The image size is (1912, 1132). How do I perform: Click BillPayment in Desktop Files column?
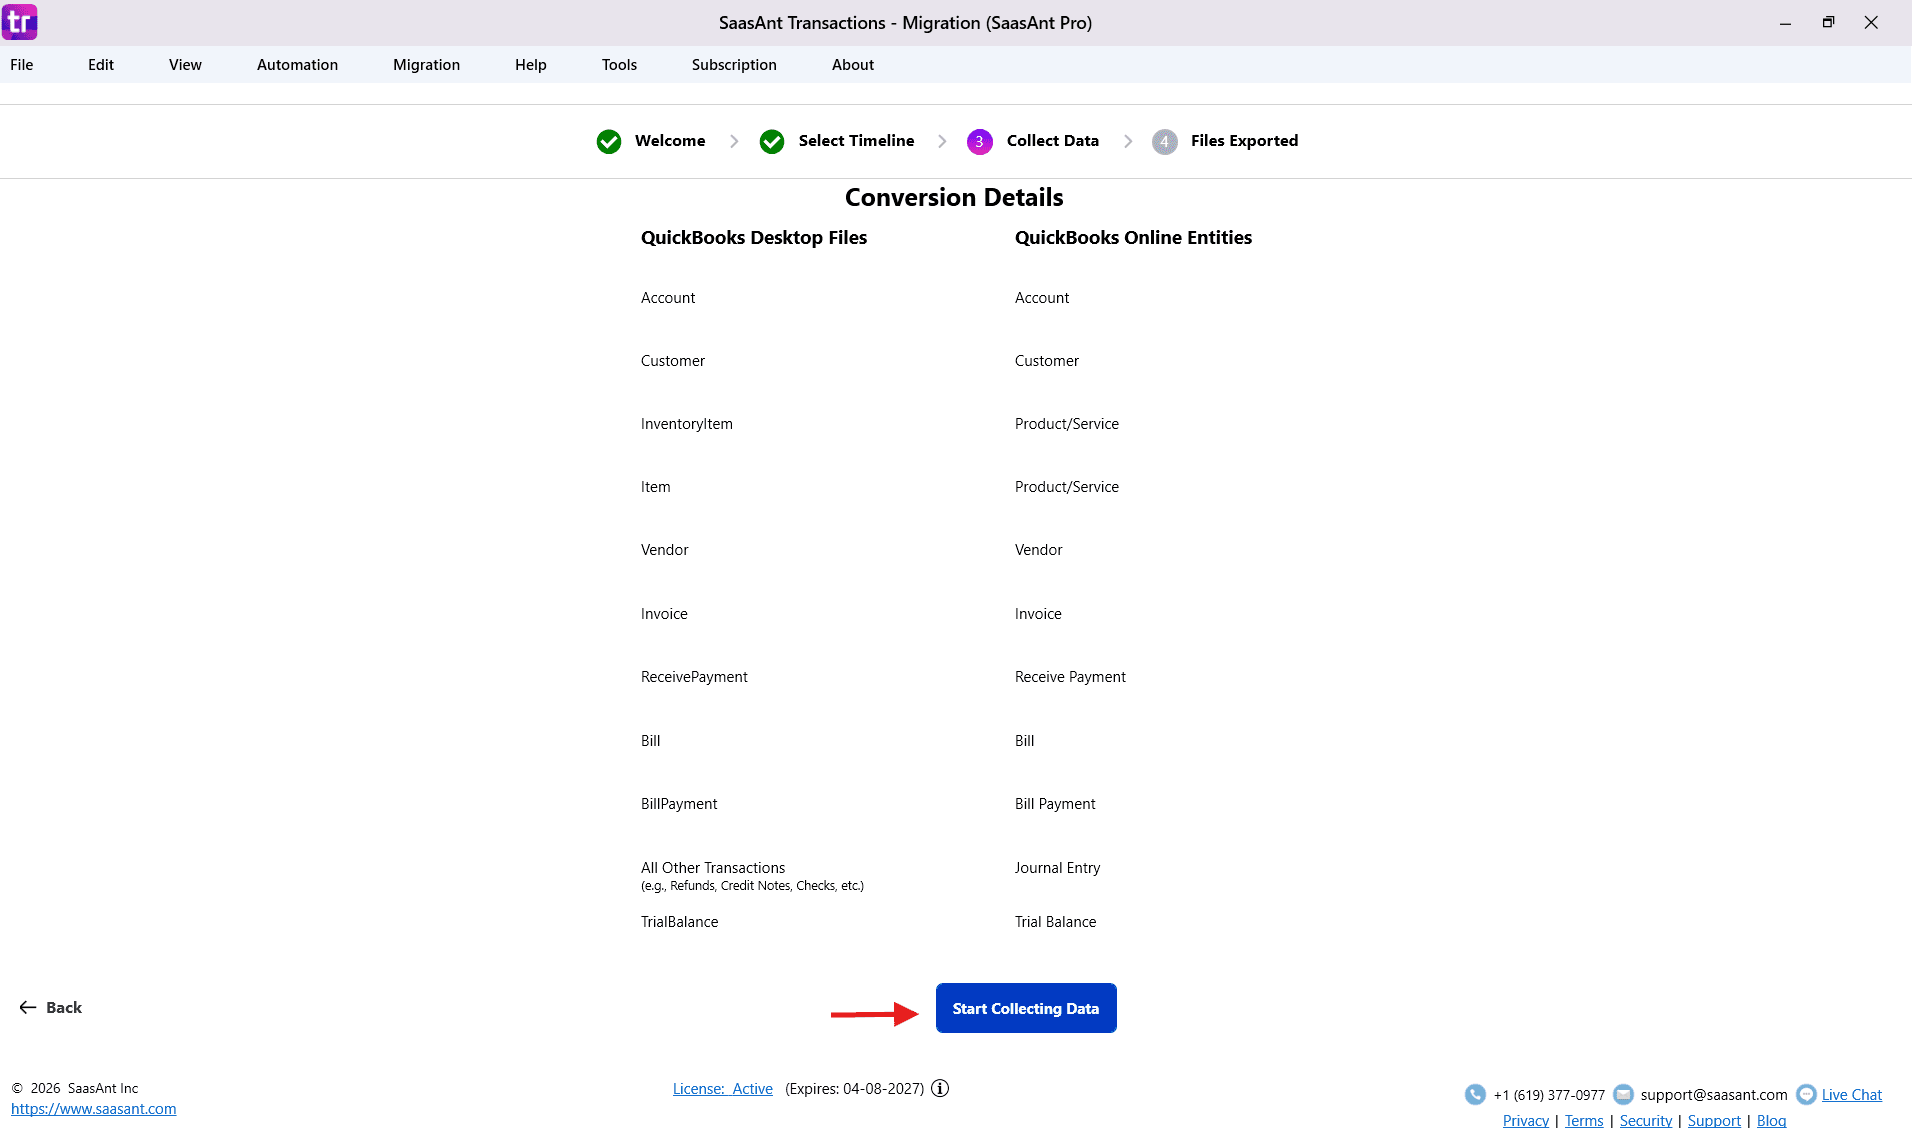tap(679, 804)
